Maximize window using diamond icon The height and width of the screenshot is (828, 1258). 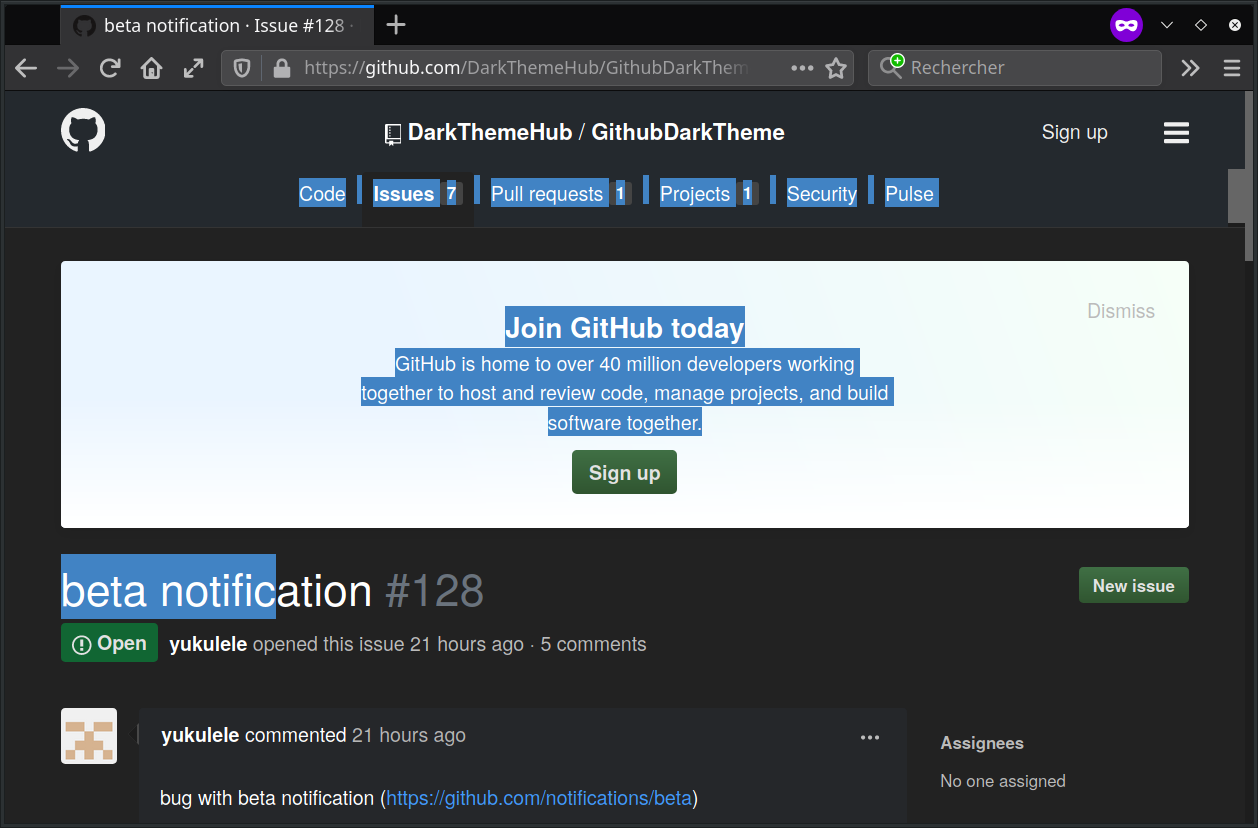click(1201, 25)
